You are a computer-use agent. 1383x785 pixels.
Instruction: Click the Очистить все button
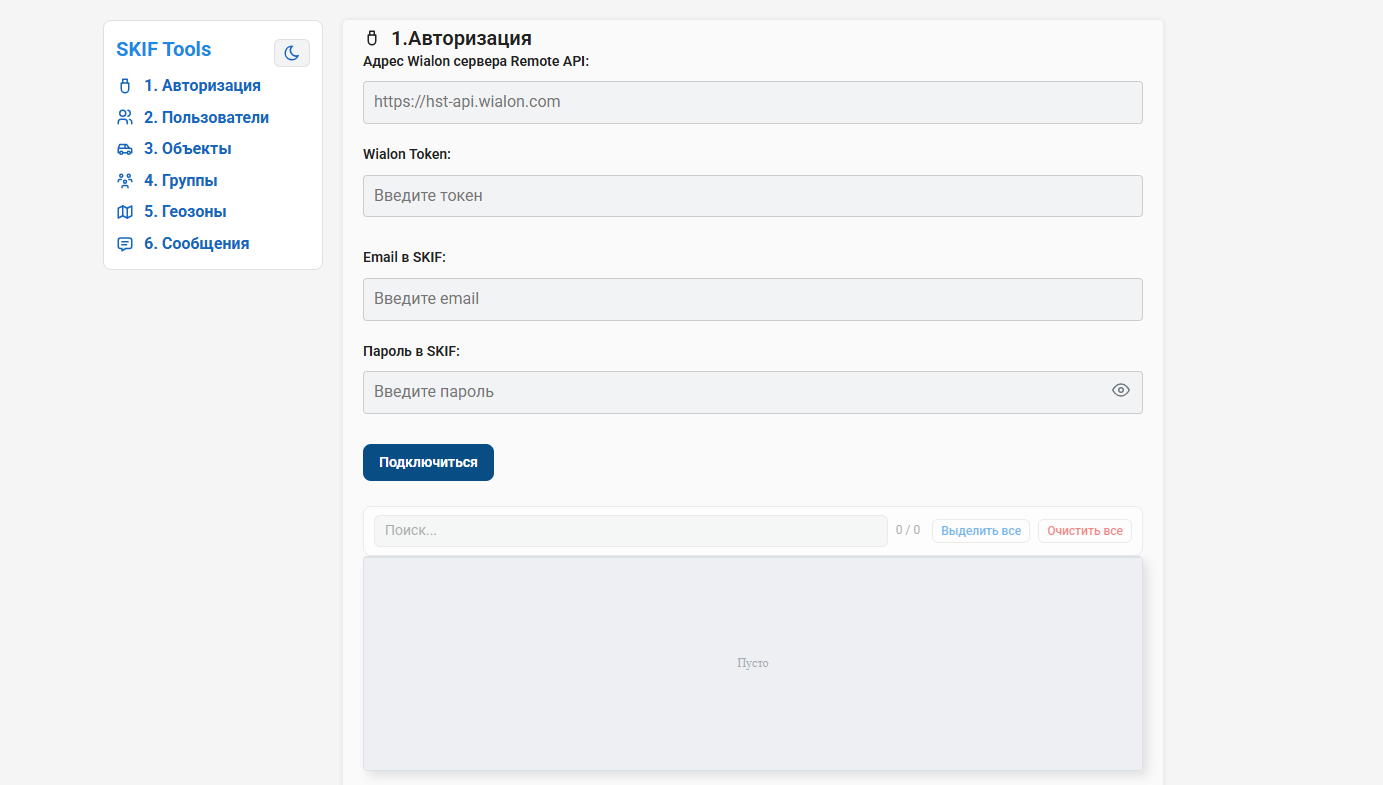[x=1085, y=531]
